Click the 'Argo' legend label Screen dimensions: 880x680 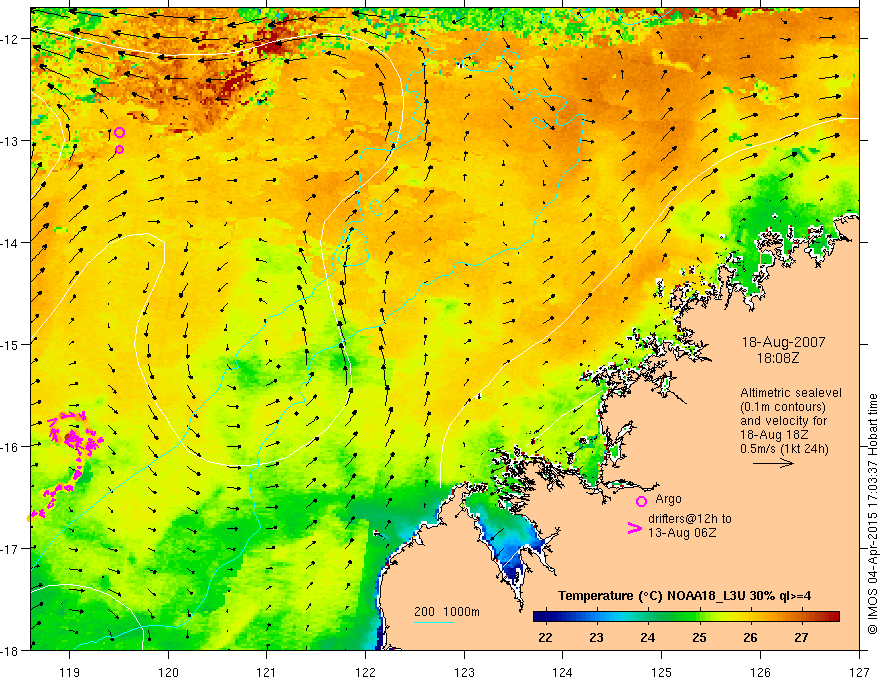[x=668, y=499]
